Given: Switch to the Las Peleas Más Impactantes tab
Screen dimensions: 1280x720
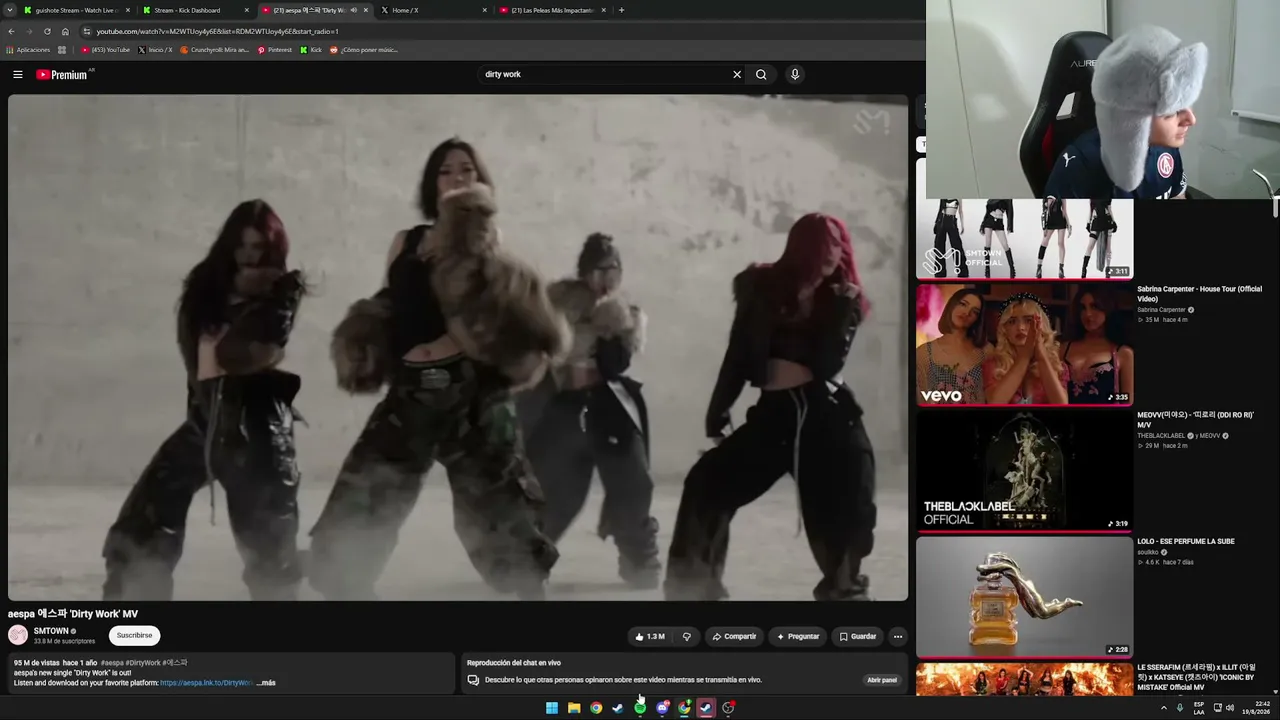Looking at the screenshot, I should pyautogui.click(x=553, y=10).
